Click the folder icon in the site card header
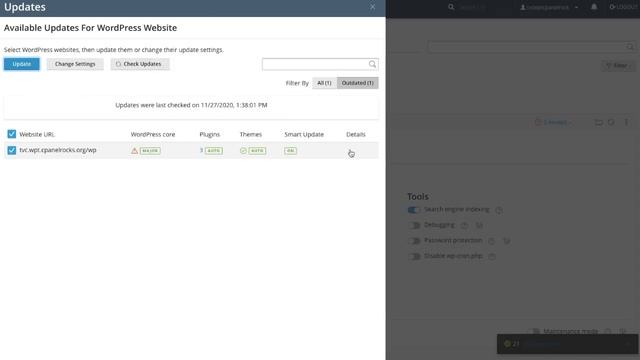The image size is (640, 360). [598, 122]
